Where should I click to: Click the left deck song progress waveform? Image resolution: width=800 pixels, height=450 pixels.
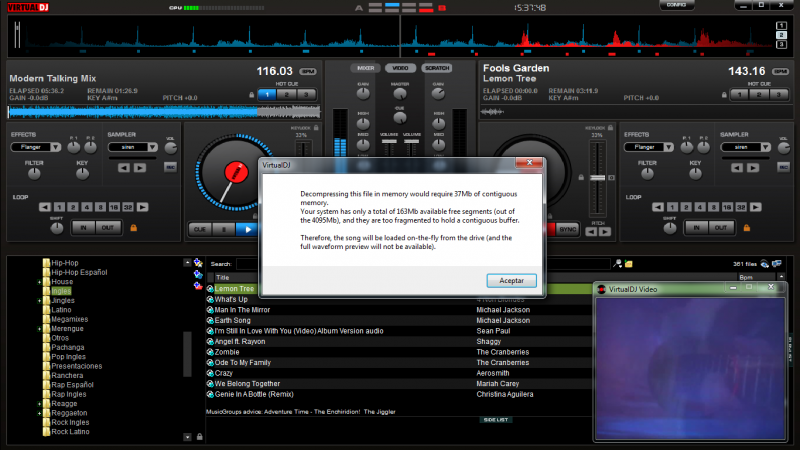[164, 112]
